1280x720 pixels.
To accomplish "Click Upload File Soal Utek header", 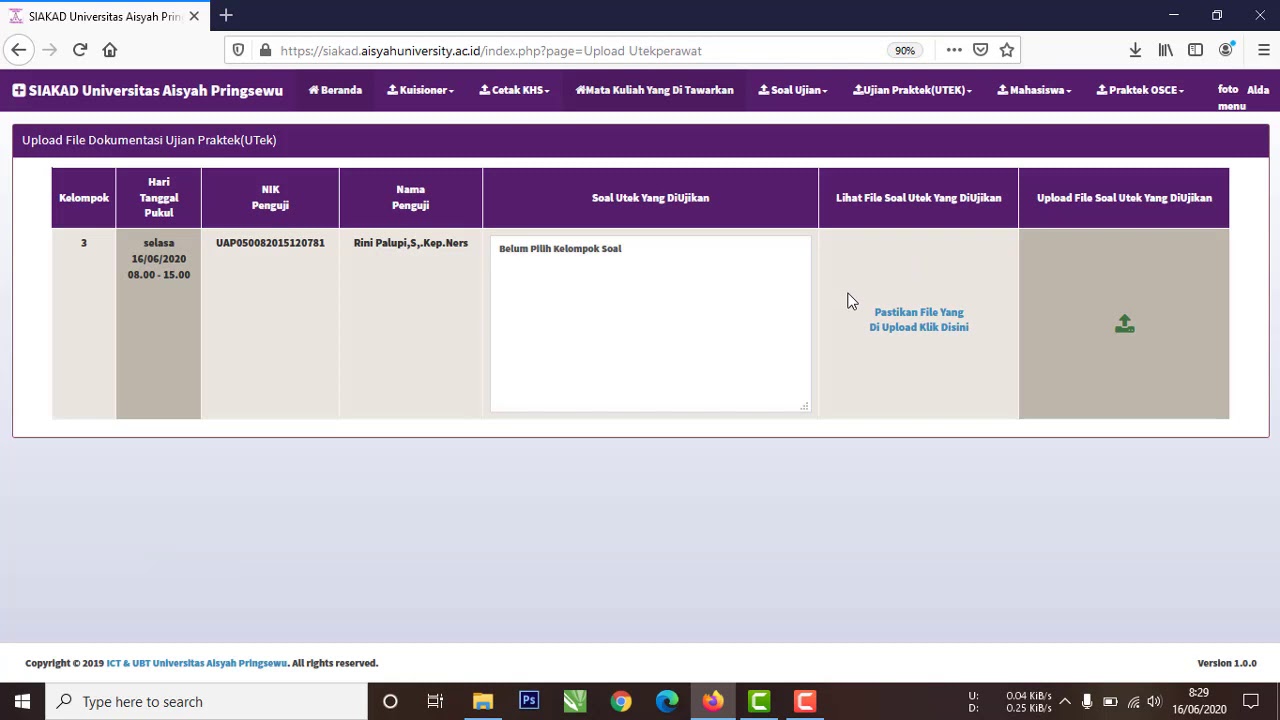I will coord(1124,198).
